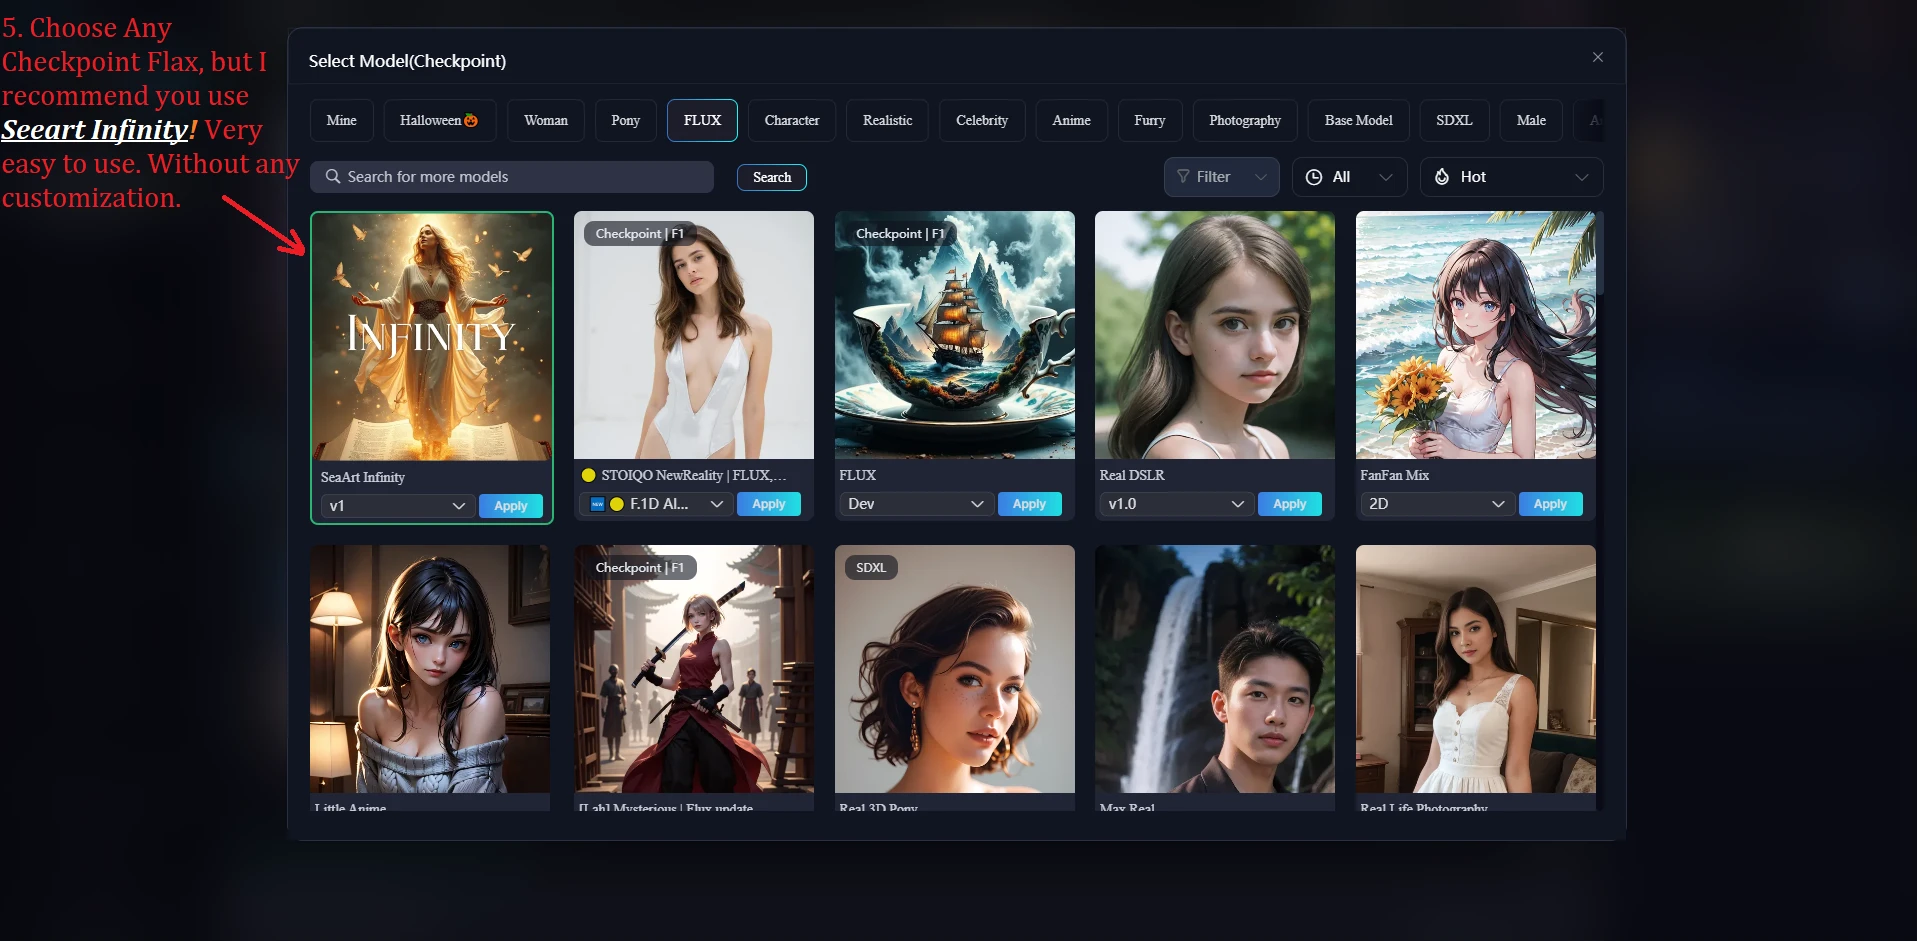1918x942 pixels.
Task: Expand the Filter dropdown
Action: tap(1221, 177)
